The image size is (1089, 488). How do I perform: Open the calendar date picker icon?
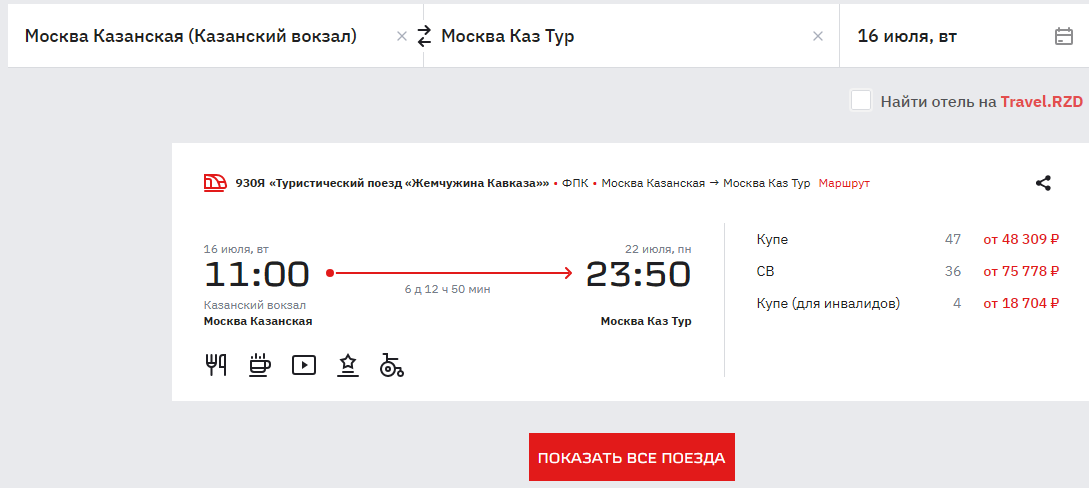[x=1063, y=36]
